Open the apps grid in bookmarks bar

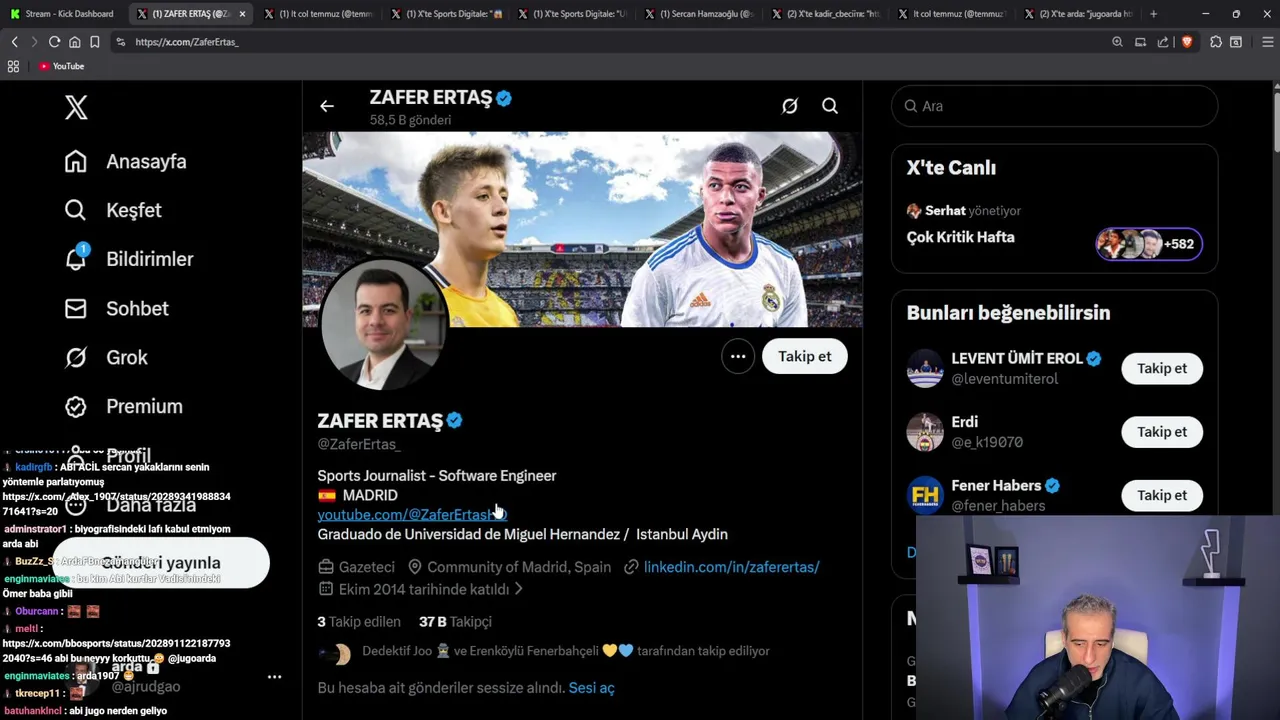pos(13,66)
